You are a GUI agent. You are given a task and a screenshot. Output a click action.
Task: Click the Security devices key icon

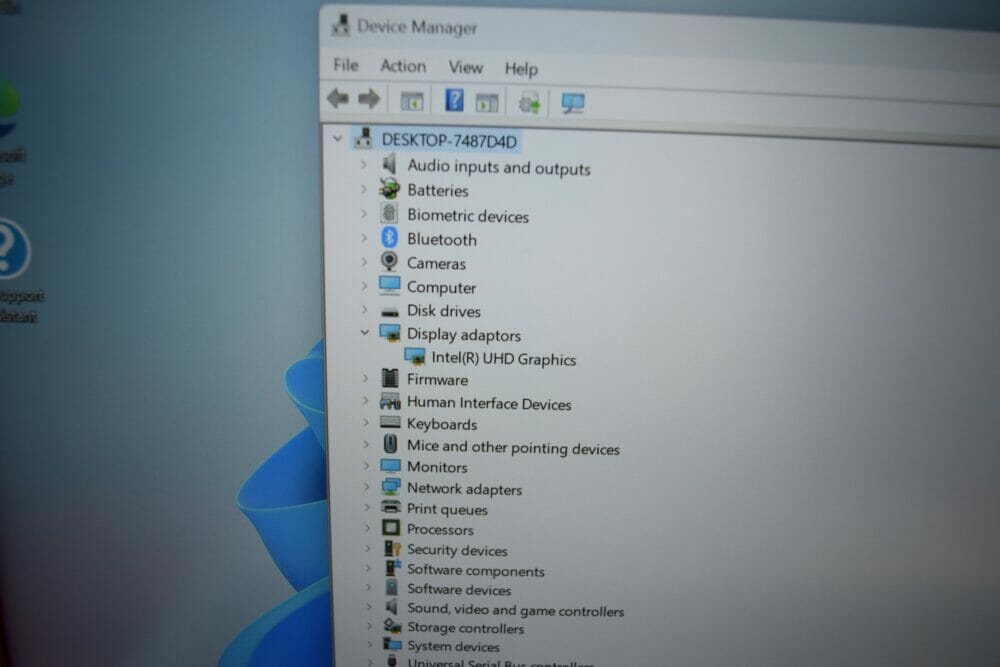click(392, 548)
